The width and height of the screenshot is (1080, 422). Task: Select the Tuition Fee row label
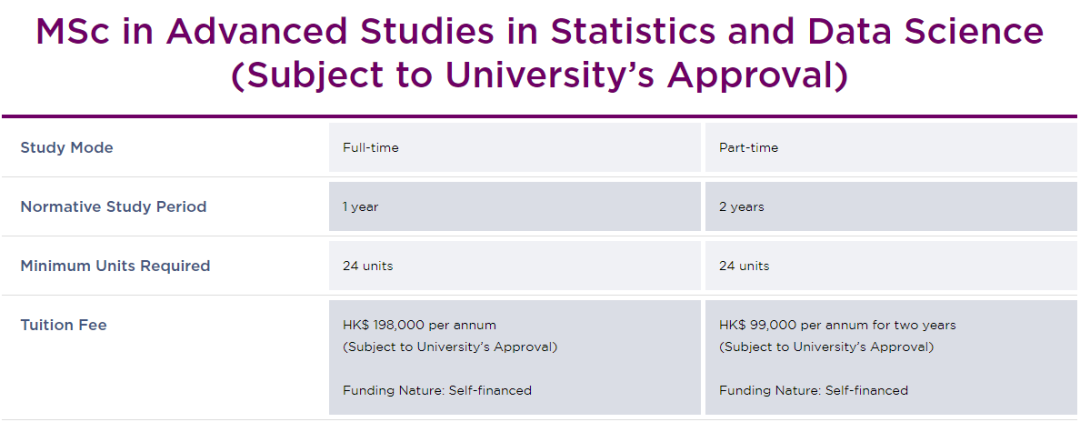click(63, 325)
